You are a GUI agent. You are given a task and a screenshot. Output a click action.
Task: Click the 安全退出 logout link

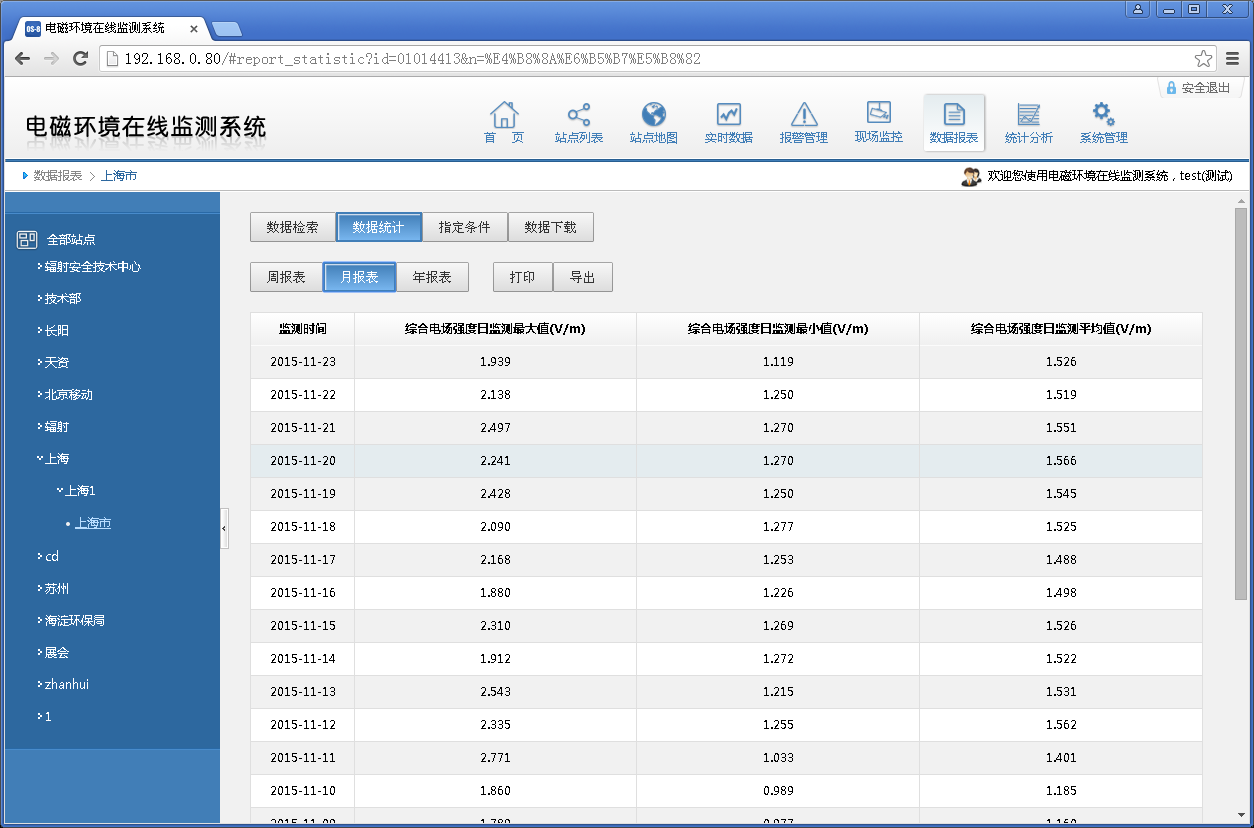coord(1205,88)
